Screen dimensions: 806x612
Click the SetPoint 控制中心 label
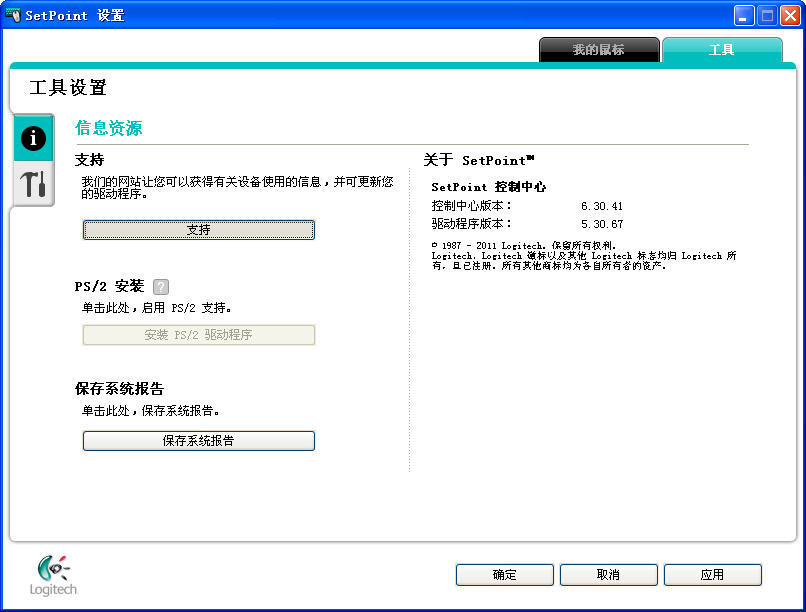[488, 187]
